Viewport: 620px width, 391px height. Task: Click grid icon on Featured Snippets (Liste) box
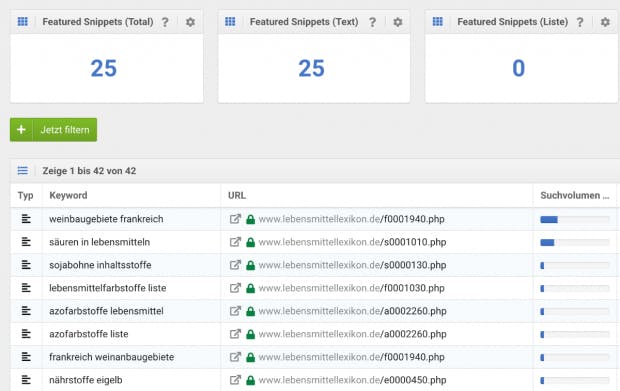pos(437,21)
